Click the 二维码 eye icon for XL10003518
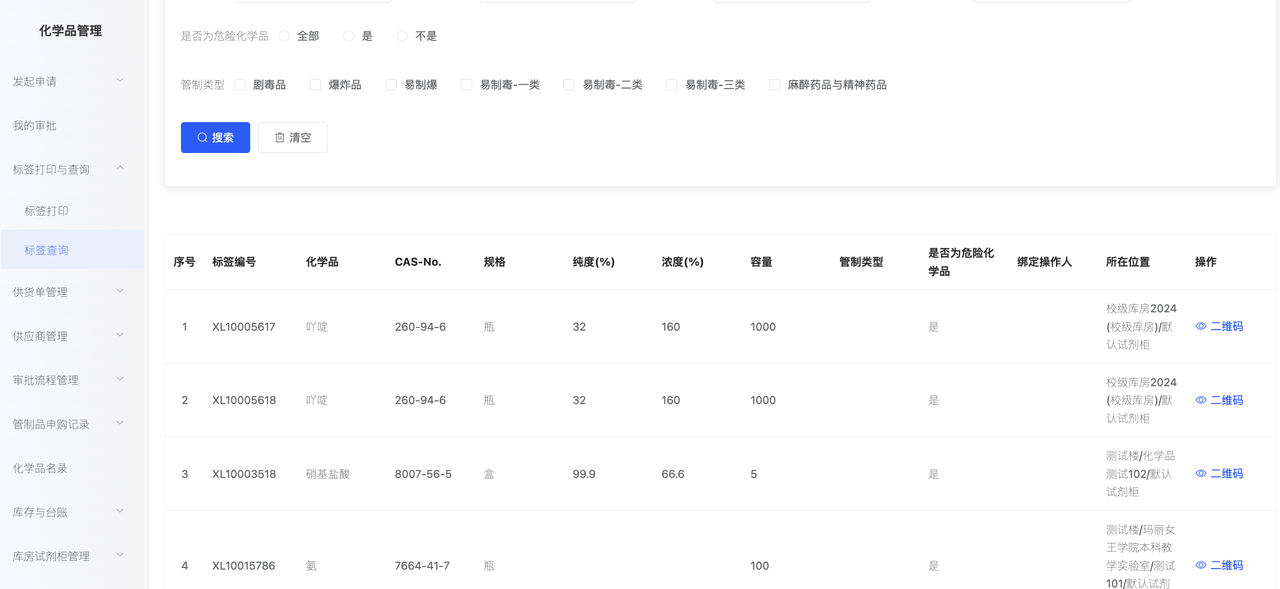1280x589 pixels. [1201, 474]
